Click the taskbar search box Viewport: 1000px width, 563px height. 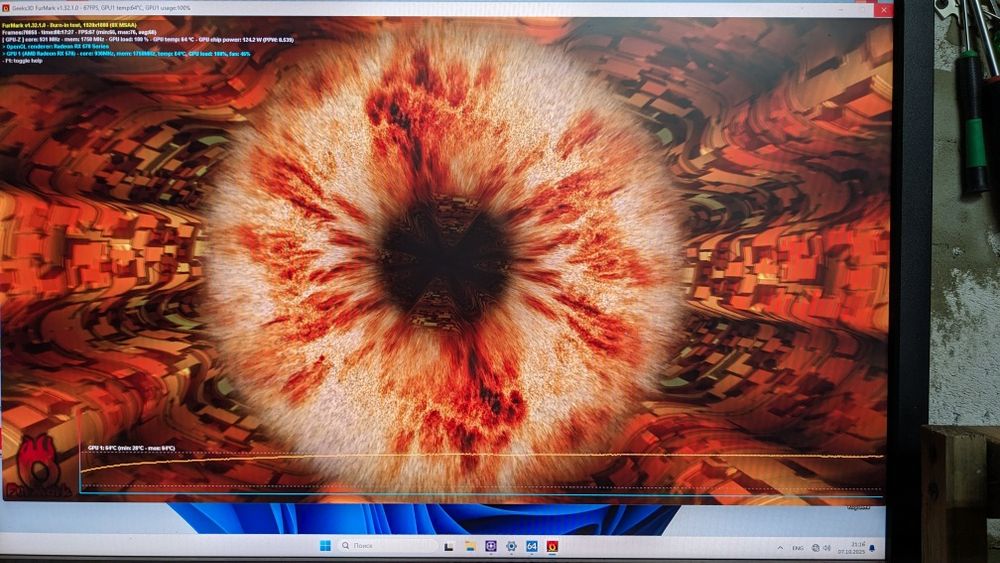(388, 546)
